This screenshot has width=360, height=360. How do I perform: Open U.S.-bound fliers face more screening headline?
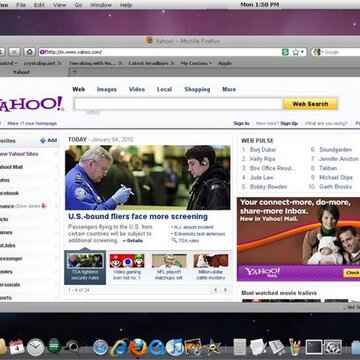[138, 217]
